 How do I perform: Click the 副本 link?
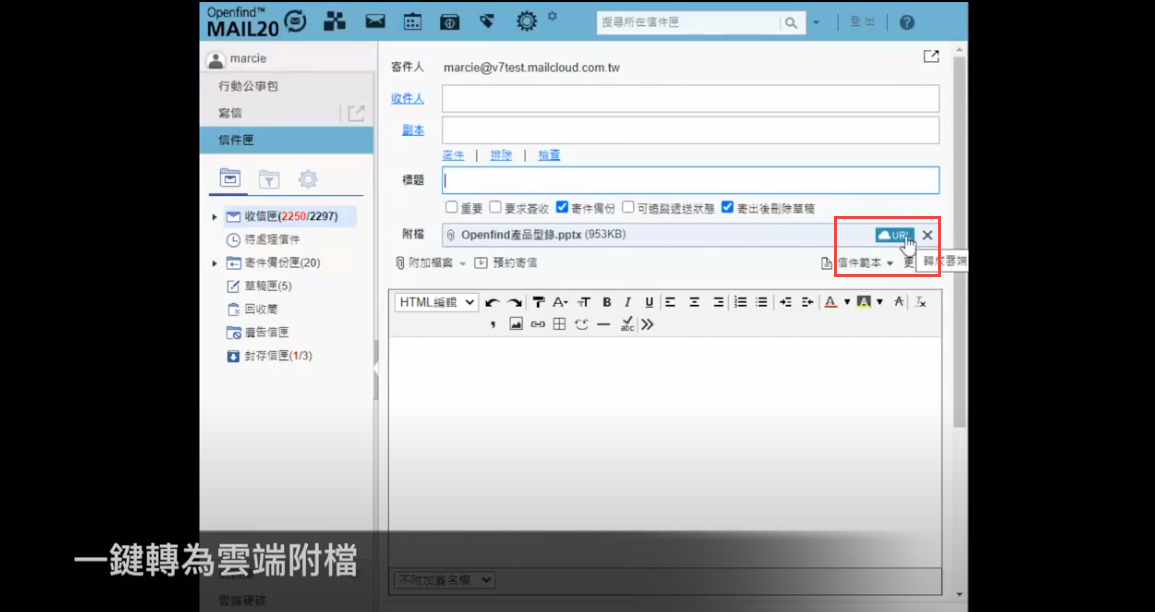click(413, 130)
